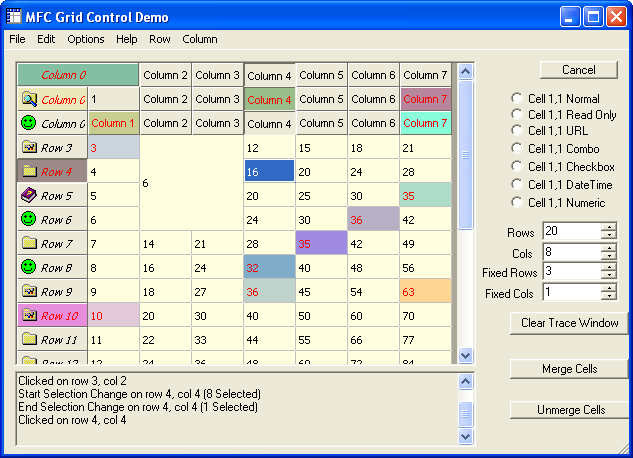This screenshot has width=633, height=458.
Task: Open the Column menu
Action: coord(199,39)
